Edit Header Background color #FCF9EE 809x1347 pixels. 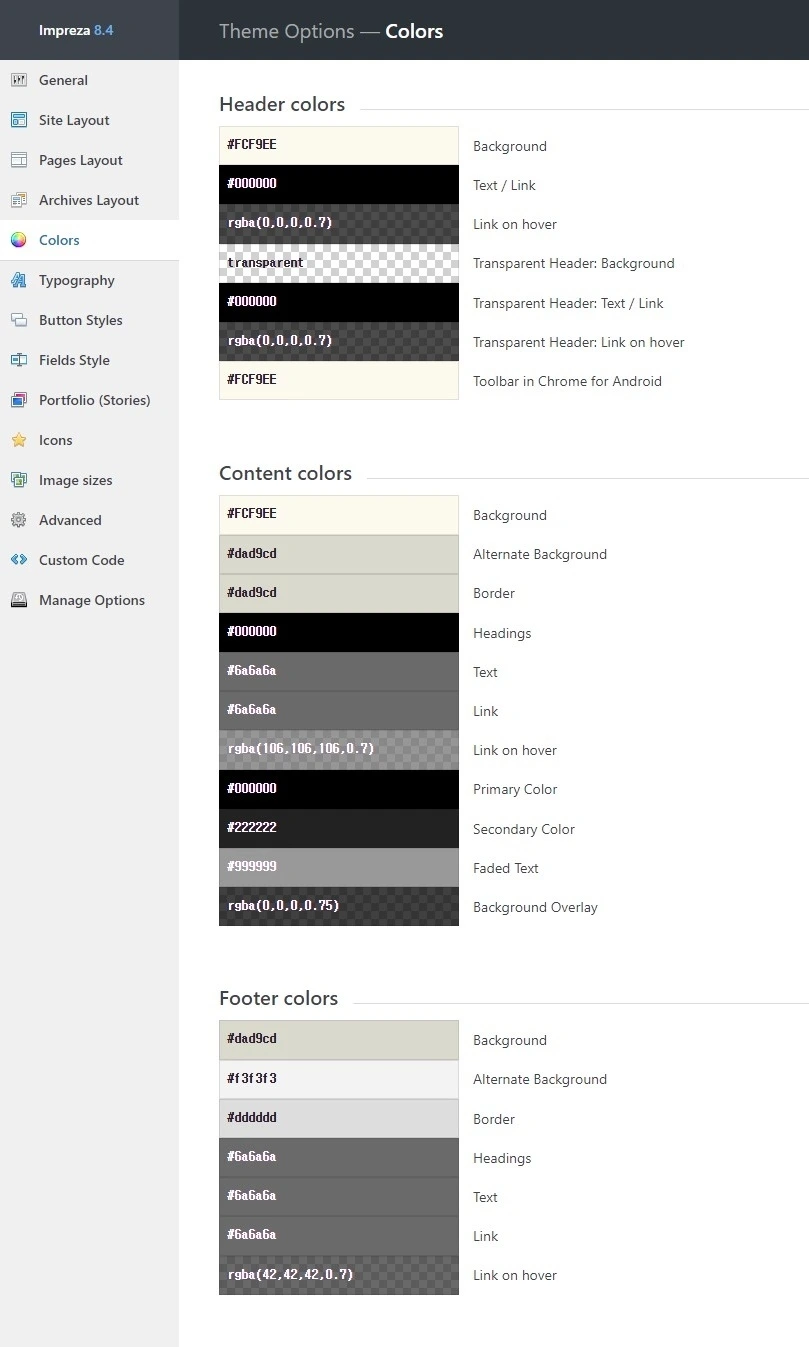[339, 145]
